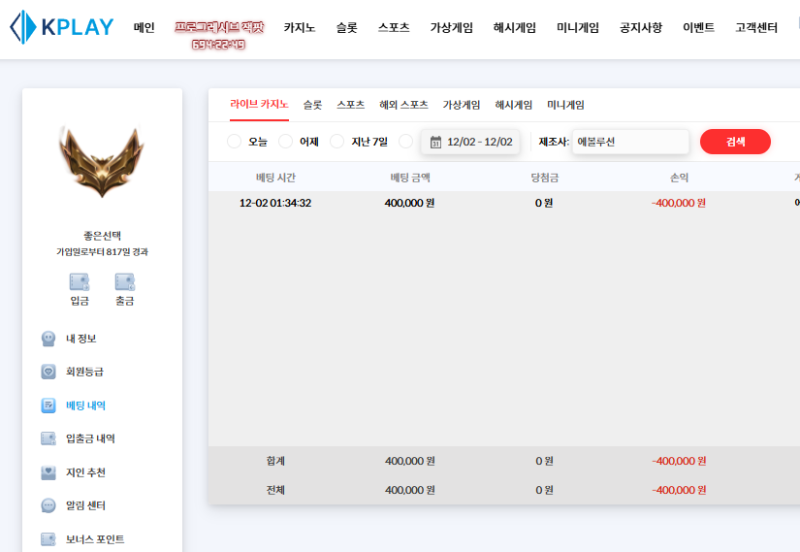Viewport: 800px width, 552px height.
Task: Open 공지사항 in top navigation
Action: (x=641, y=28)
